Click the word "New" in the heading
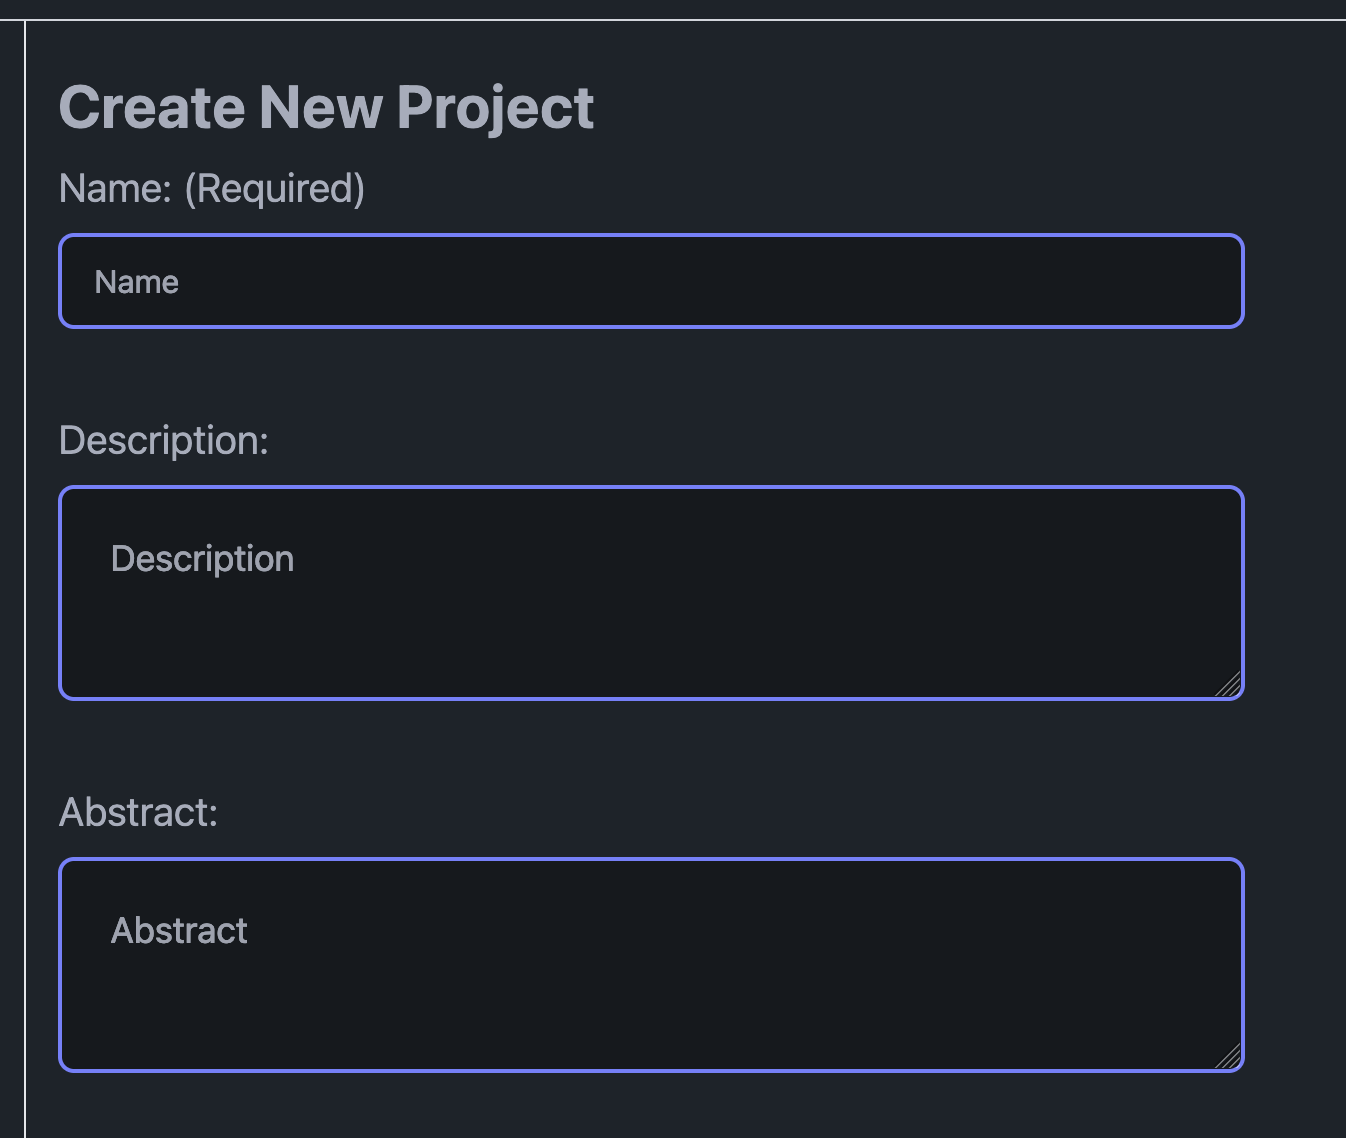Image resolution: width=1346 pixels, height=1138 pixels. [x=320, y=107]
